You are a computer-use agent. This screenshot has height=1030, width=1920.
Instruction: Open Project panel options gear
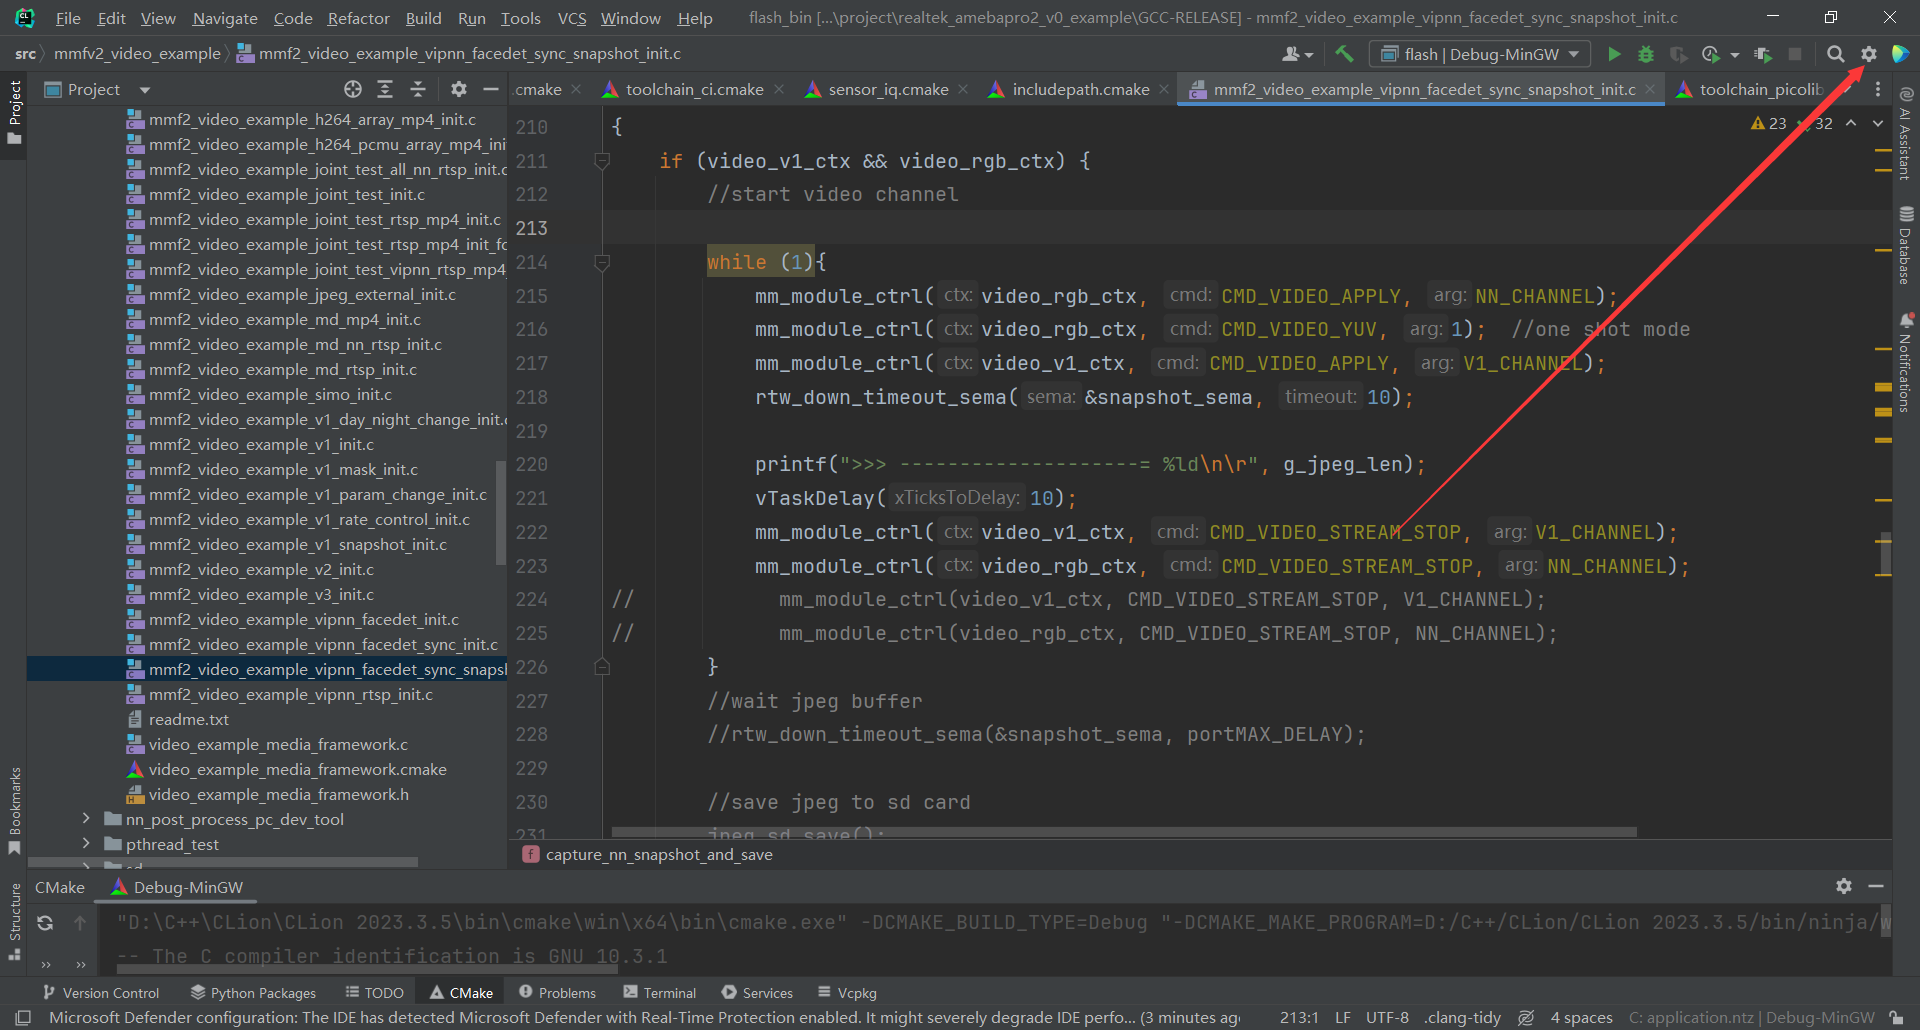[459, 89]
